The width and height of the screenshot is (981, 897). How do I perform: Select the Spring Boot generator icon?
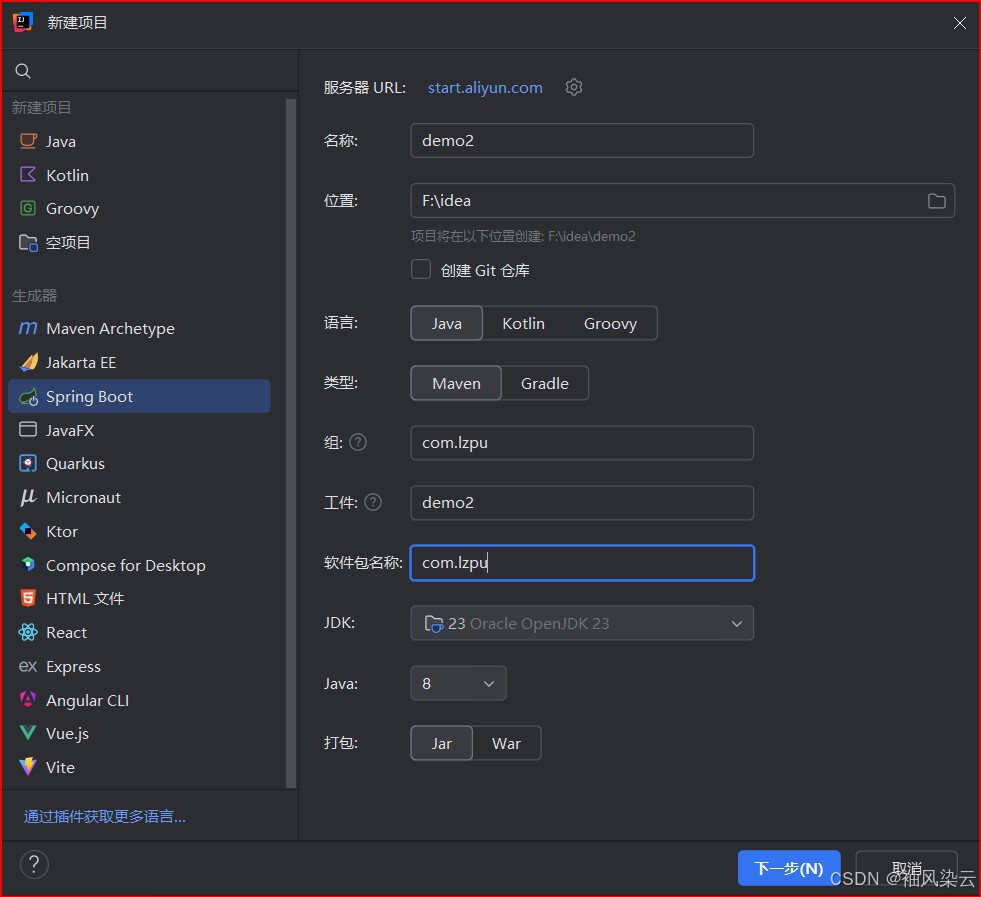(x=28, y=397)
